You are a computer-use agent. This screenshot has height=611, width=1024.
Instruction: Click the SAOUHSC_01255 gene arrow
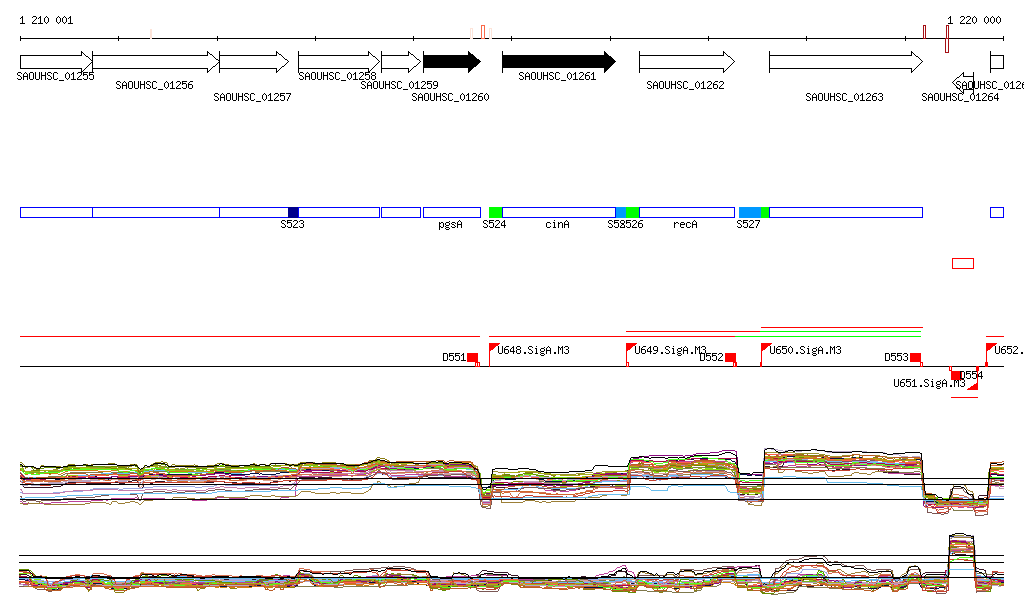pyautogui.click(x=56, y=62)
